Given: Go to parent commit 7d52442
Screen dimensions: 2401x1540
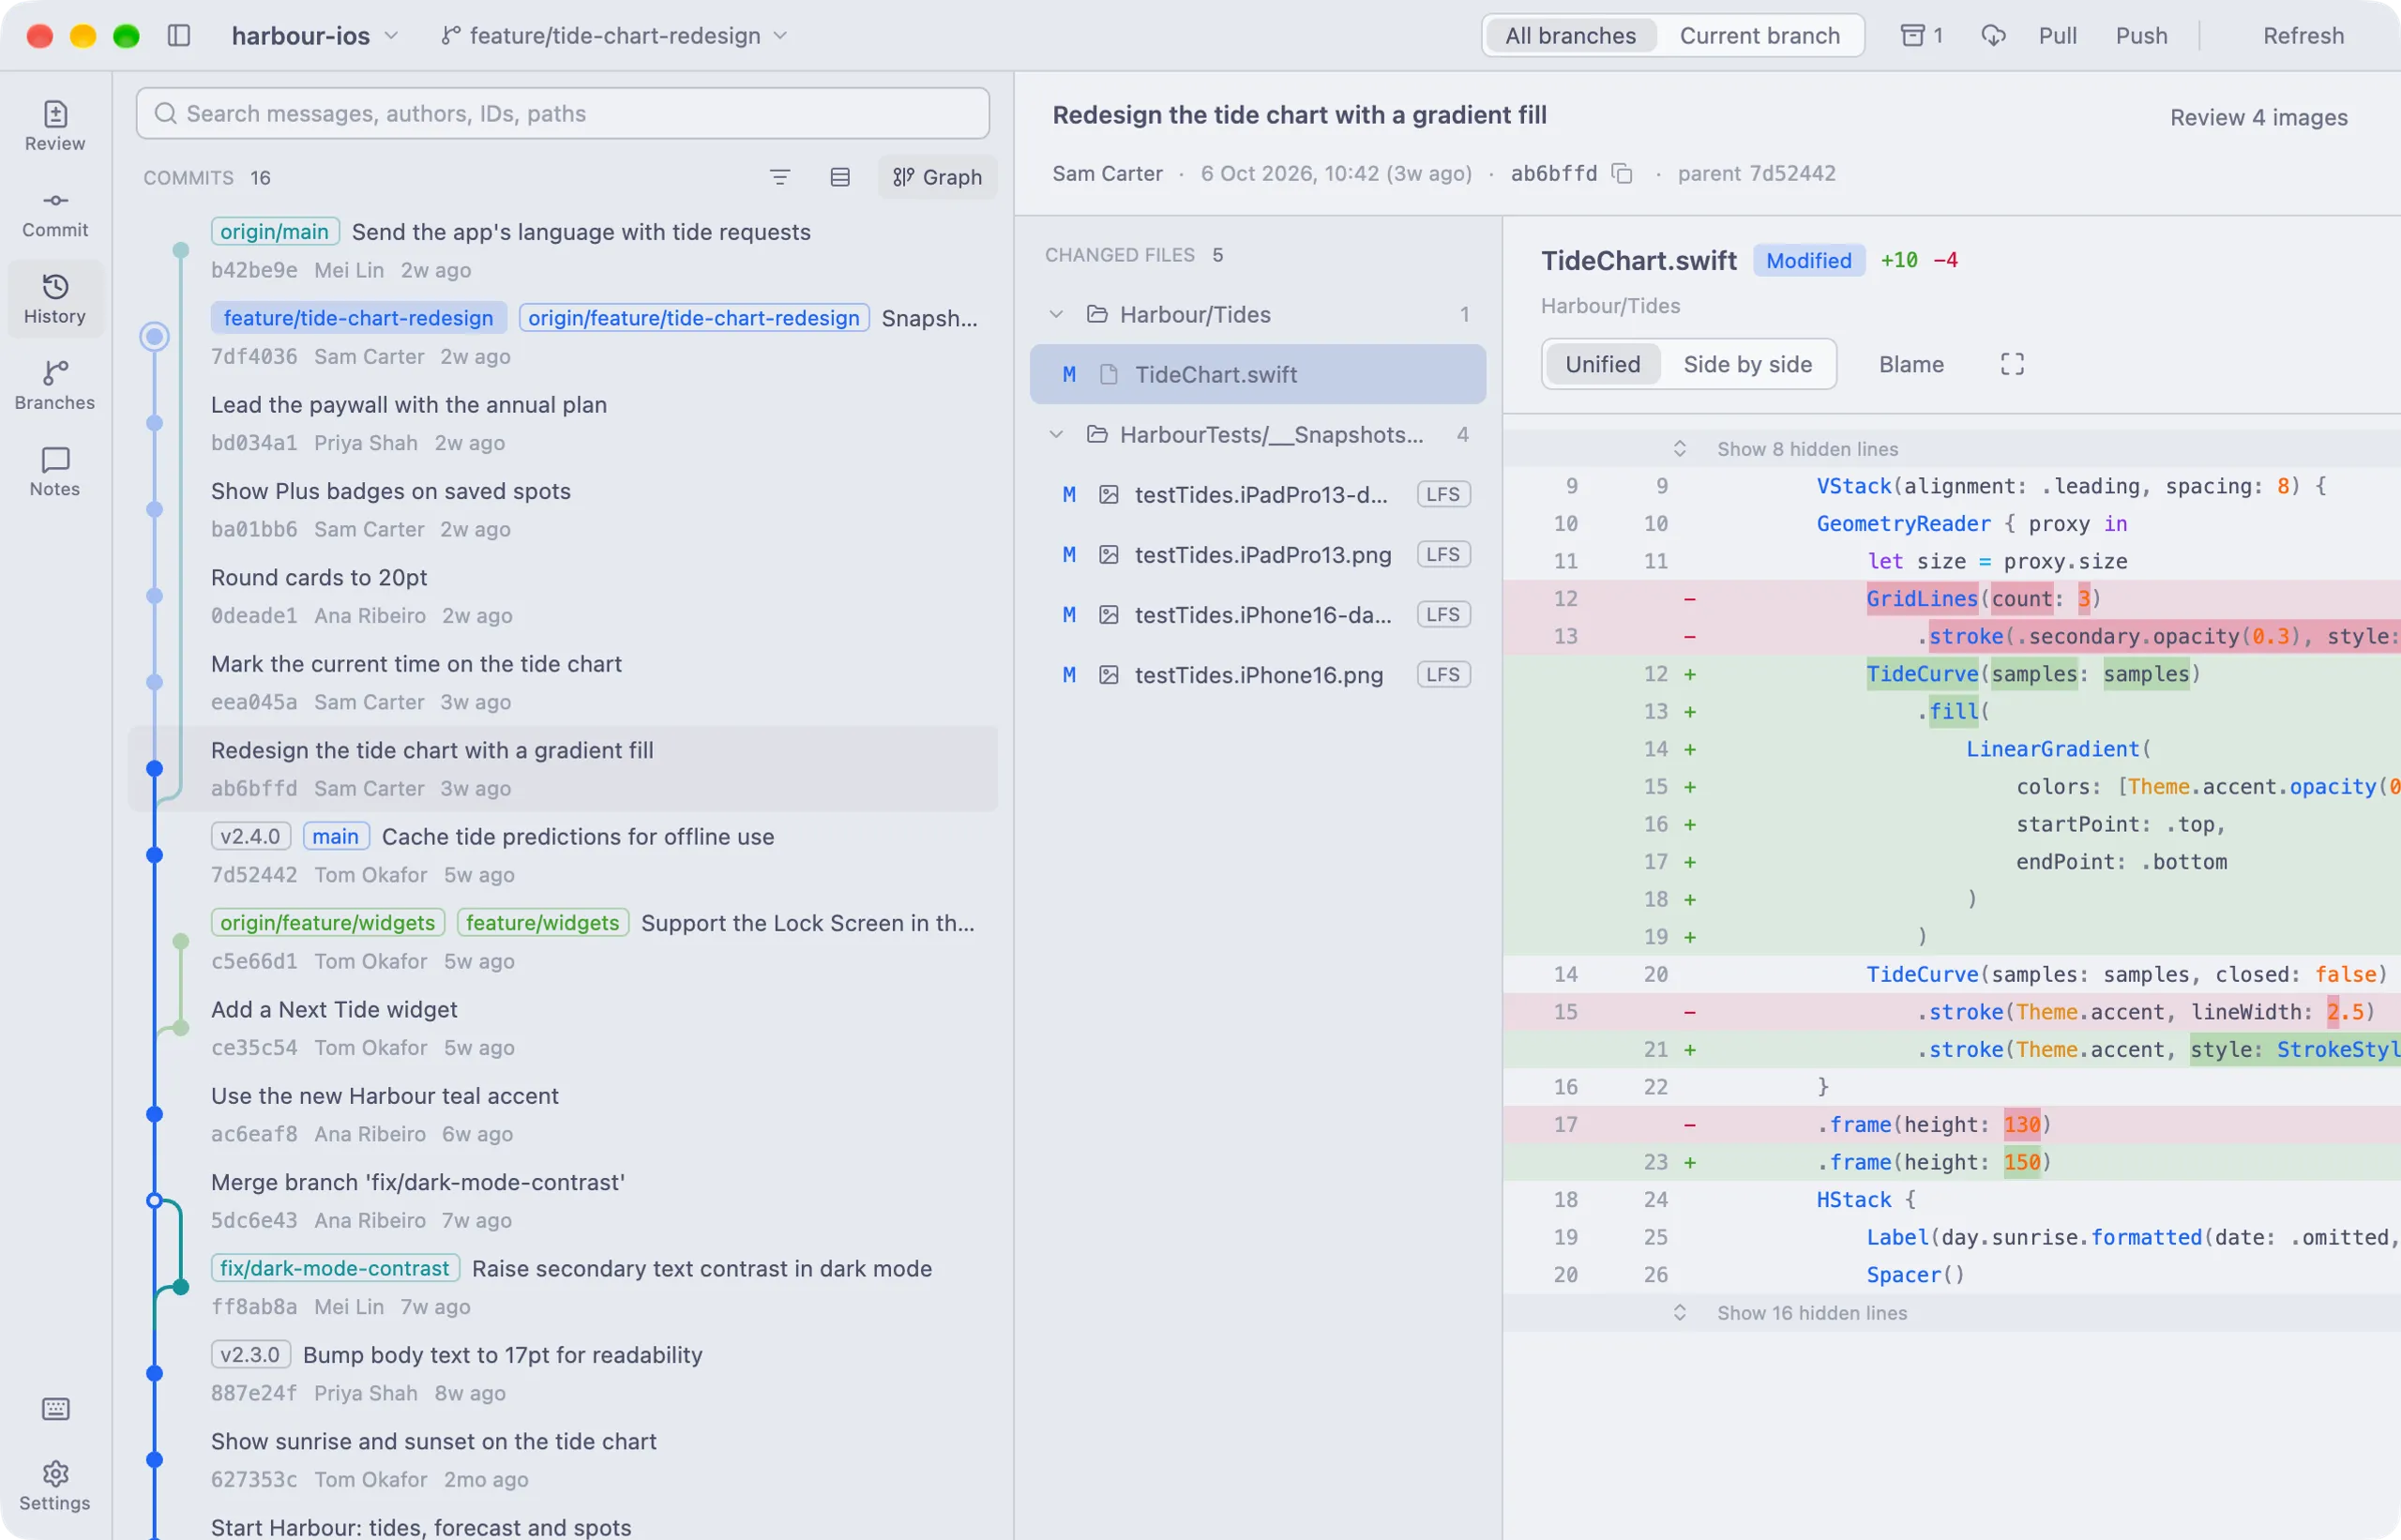Looking at the screenshot, I should pos(1756,174).
